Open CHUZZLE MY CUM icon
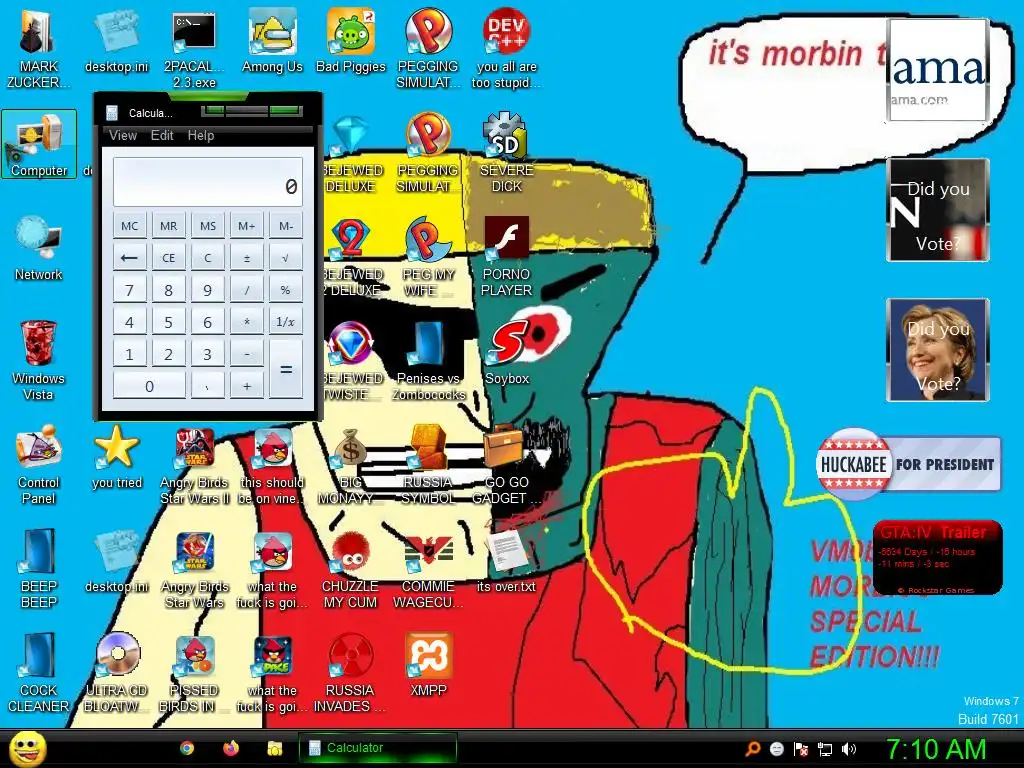 351,568
